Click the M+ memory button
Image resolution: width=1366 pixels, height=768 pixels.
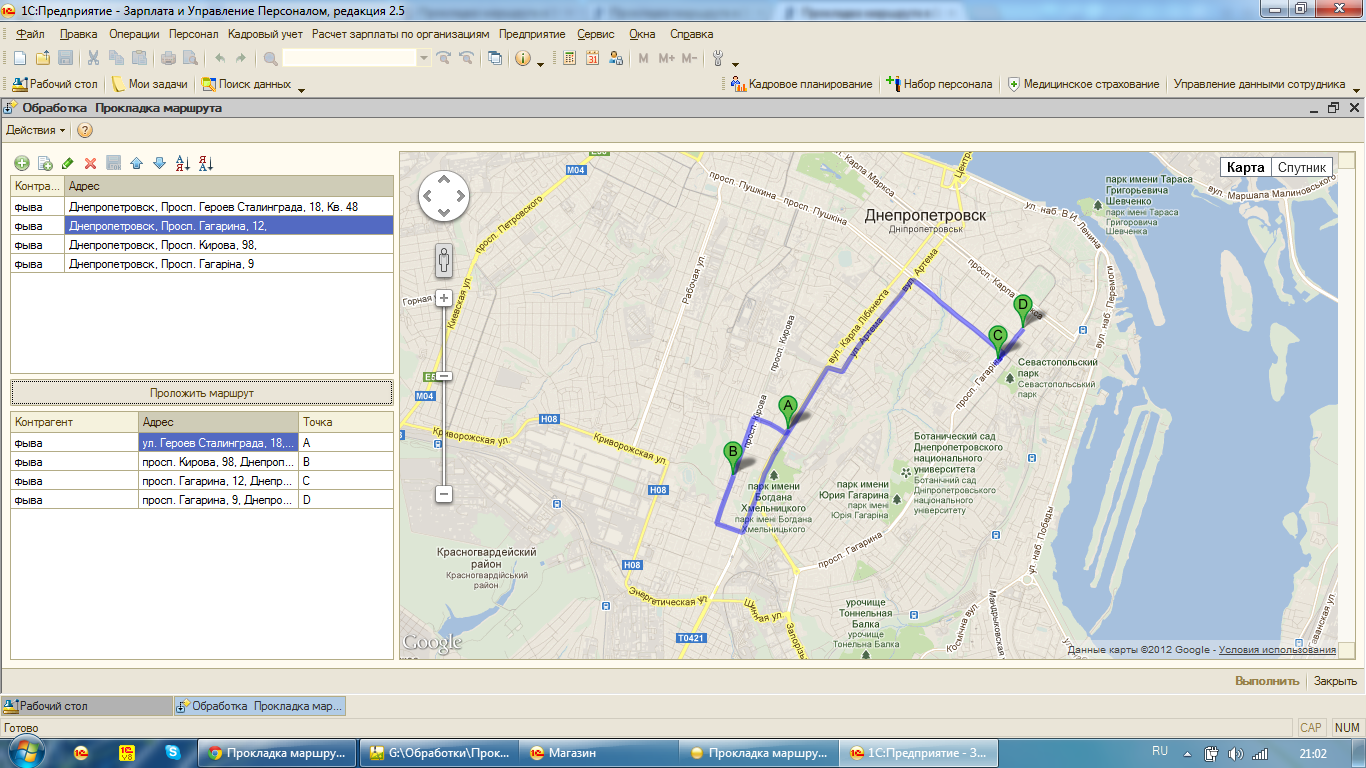(666, 58)
